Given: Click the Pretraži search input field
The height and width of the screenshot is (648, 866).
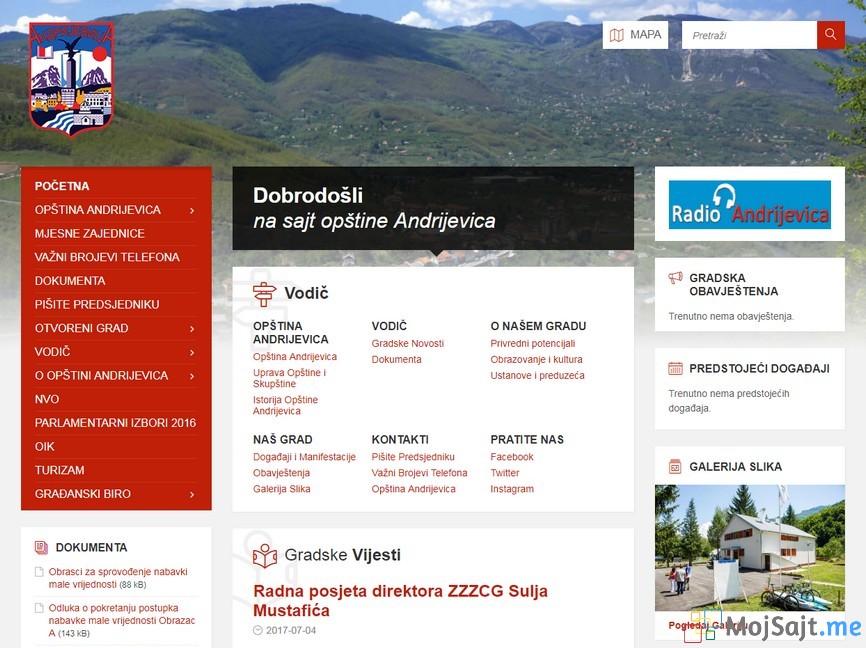Looking at the screenshot, I should (748, 34).
